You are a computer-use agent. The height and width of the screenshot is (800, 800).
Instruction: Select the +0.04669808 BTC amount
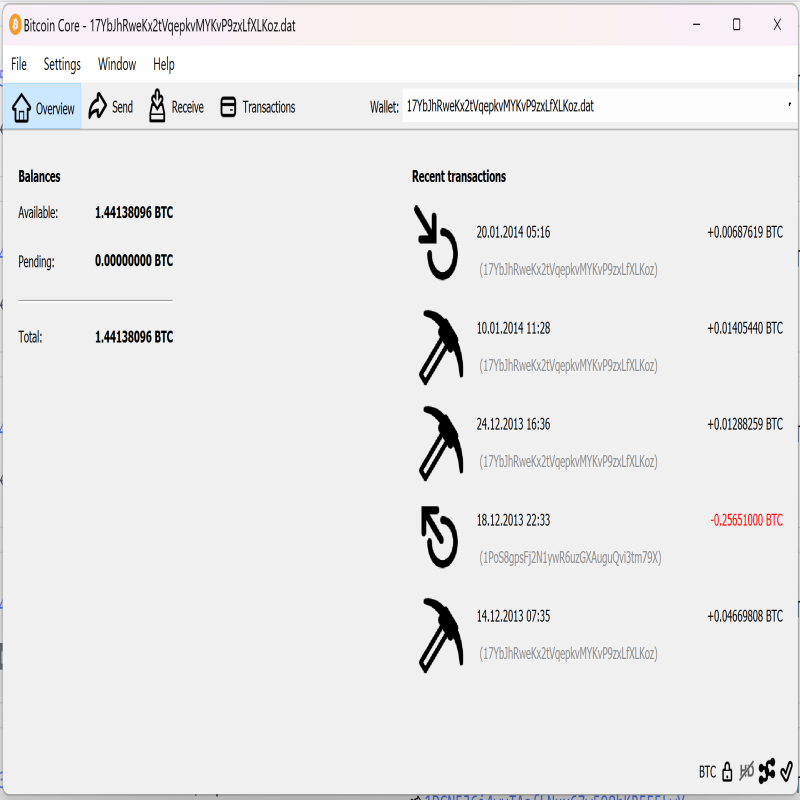click(x=745, y=616)
